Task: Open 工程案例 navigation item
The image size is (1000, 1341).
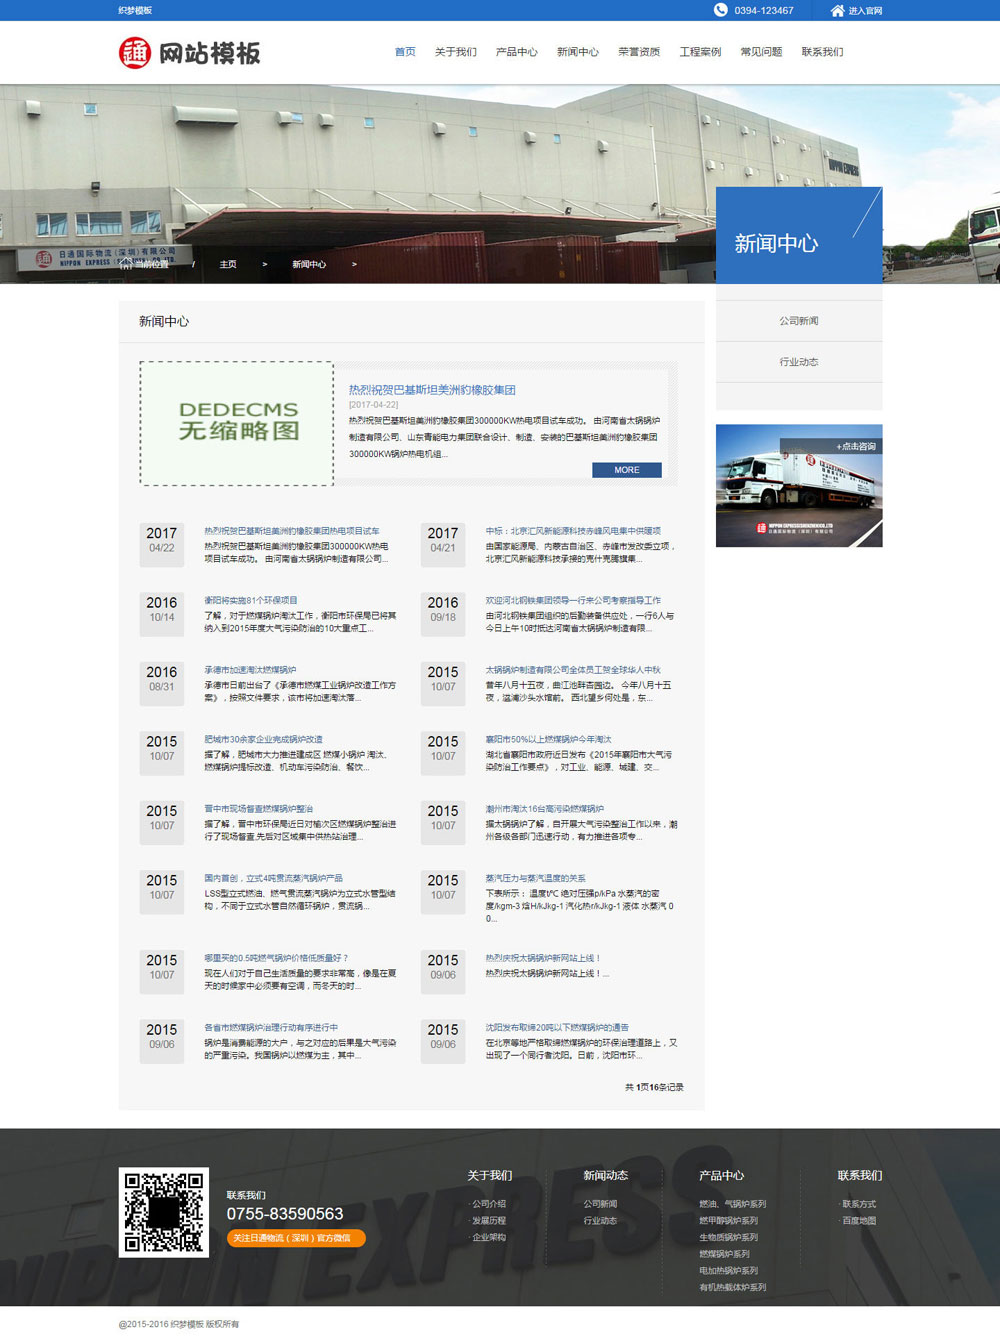Action: [700, 52]
